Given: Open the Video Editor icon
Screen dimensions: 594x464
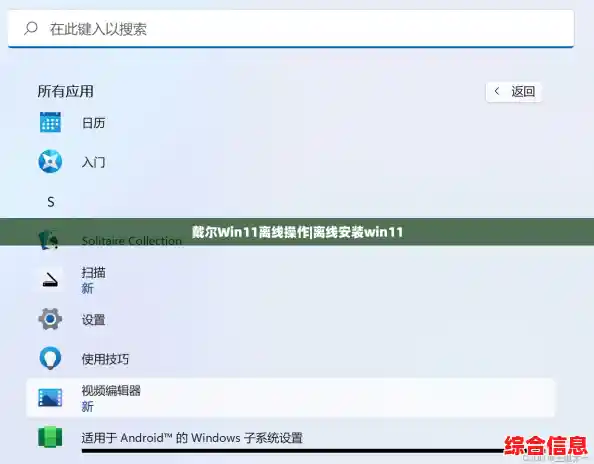Looking at the screenshot, I should click(x=50, y=398).
